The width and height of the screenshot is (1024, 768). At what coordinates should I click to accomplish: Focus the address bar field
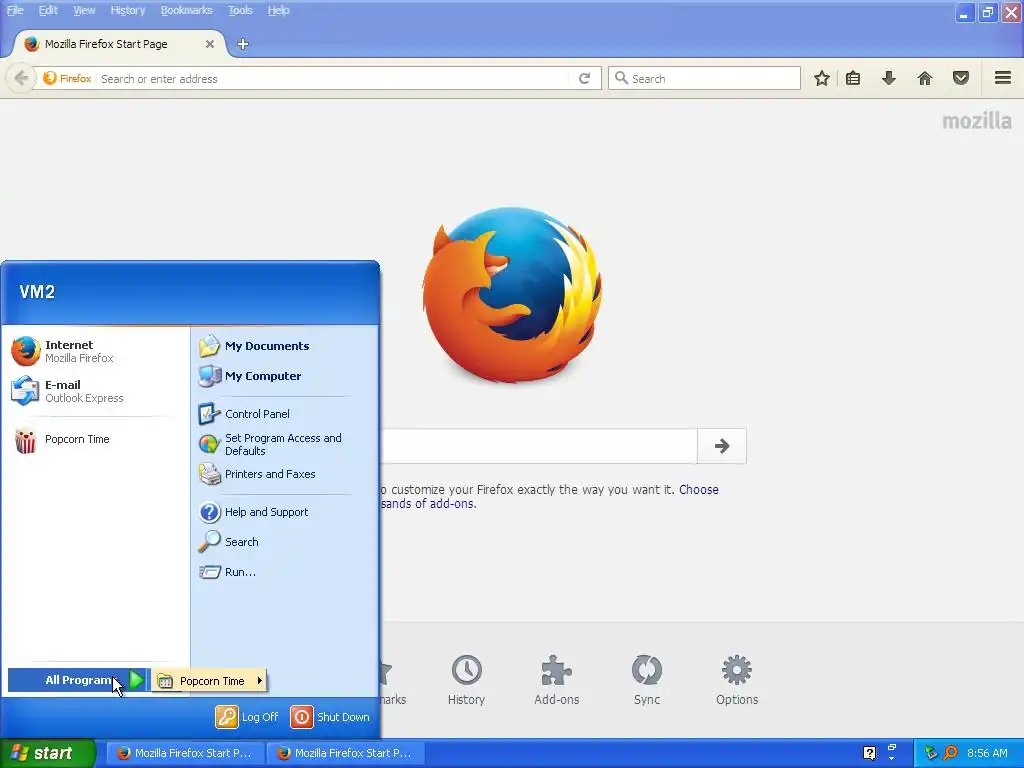[333, 78]
